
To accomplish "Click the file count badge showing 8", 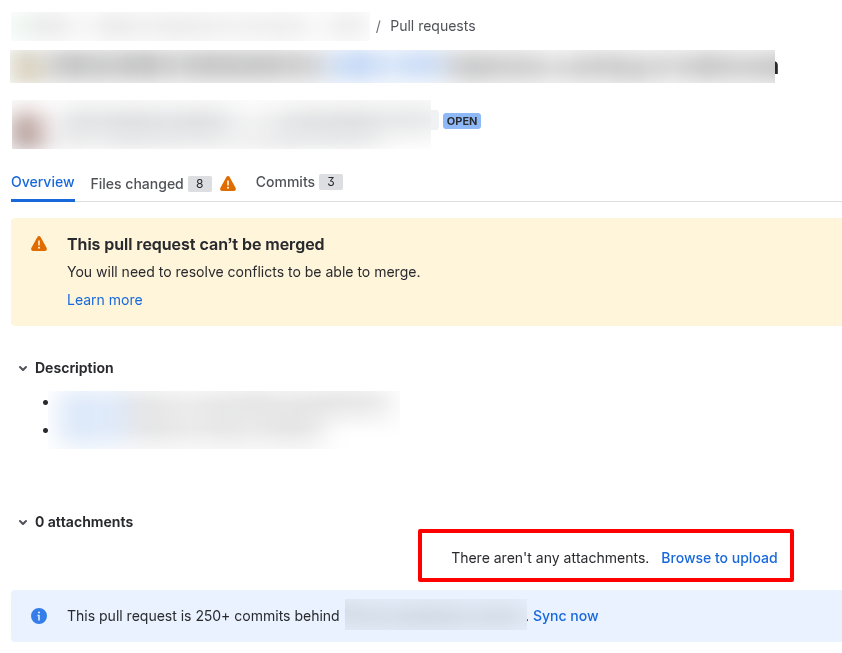I will click(198, 184).
